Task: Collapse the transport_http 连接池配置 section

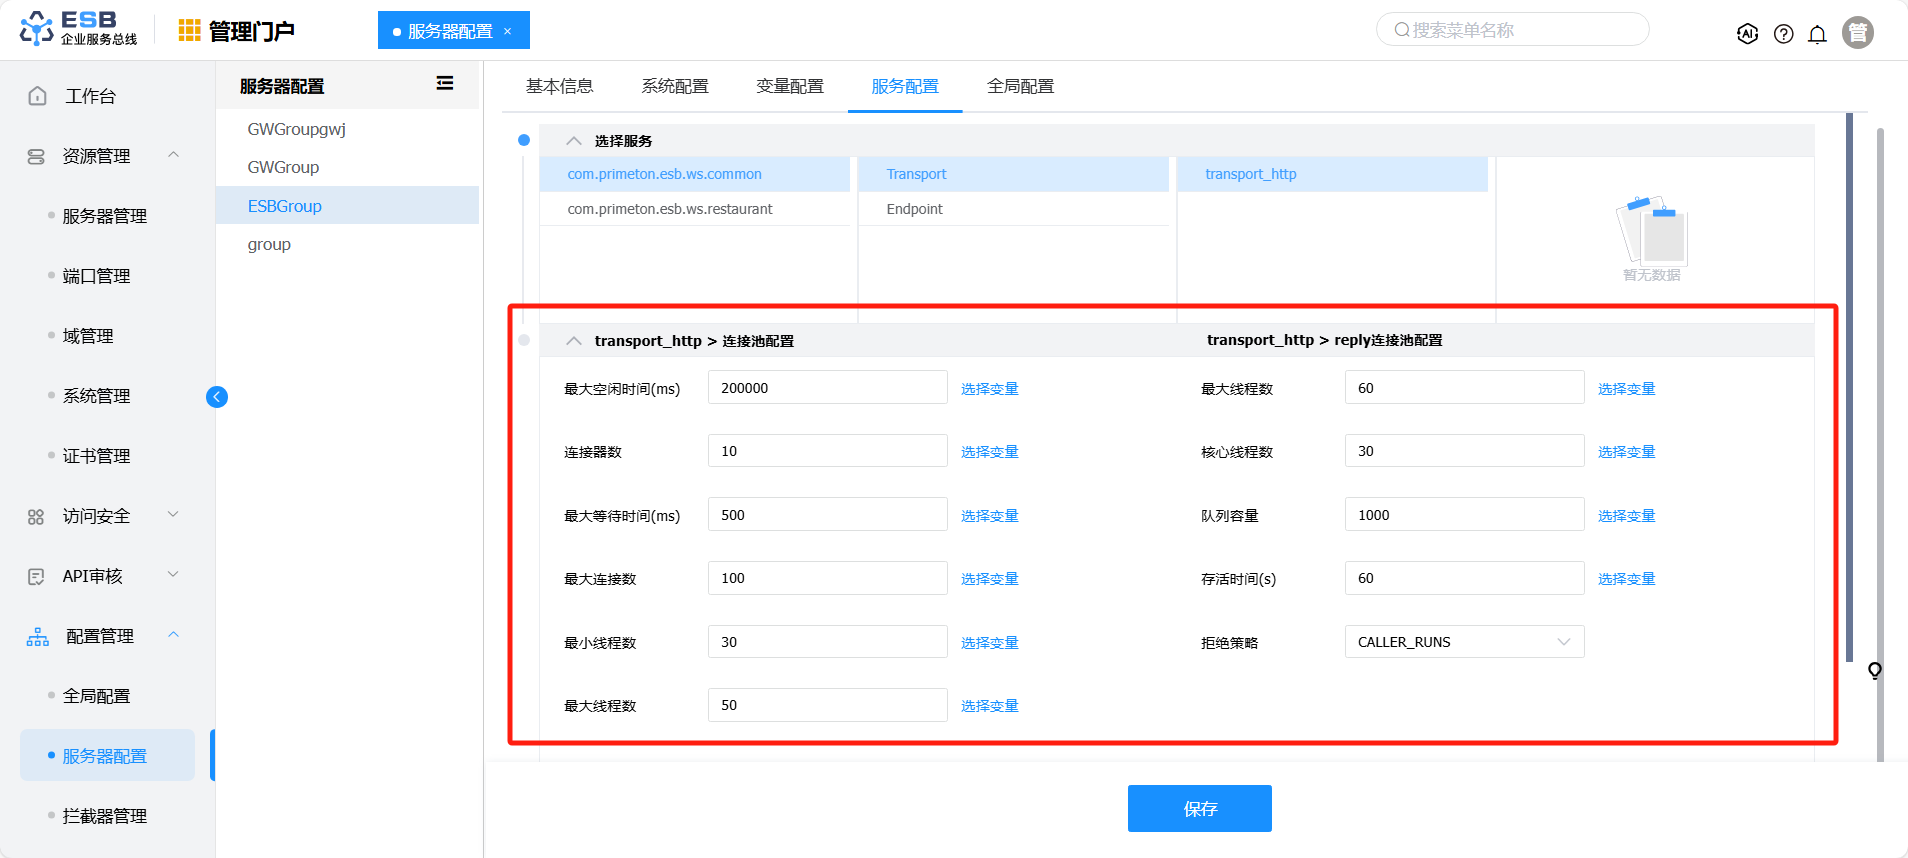Action: 574,341
